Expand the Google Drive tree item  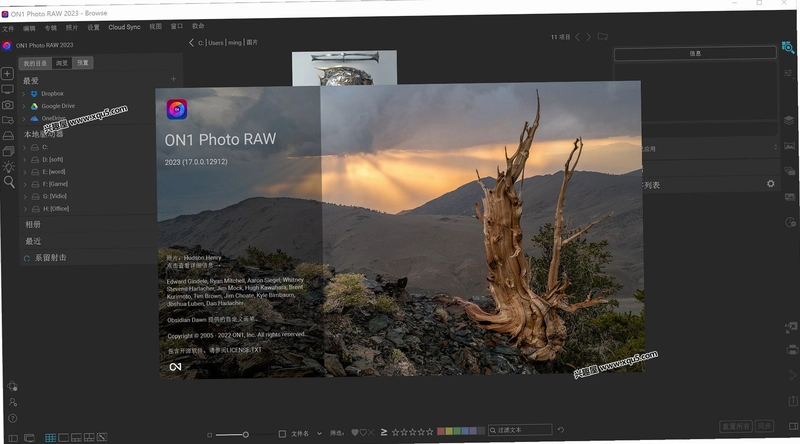tap(23, 106)
